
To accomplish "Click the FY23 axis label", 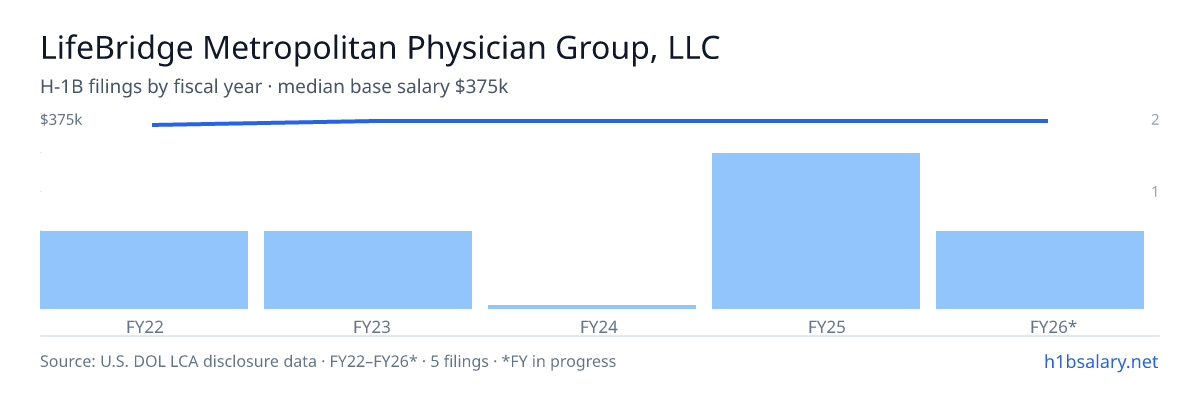I will (368, 326).
